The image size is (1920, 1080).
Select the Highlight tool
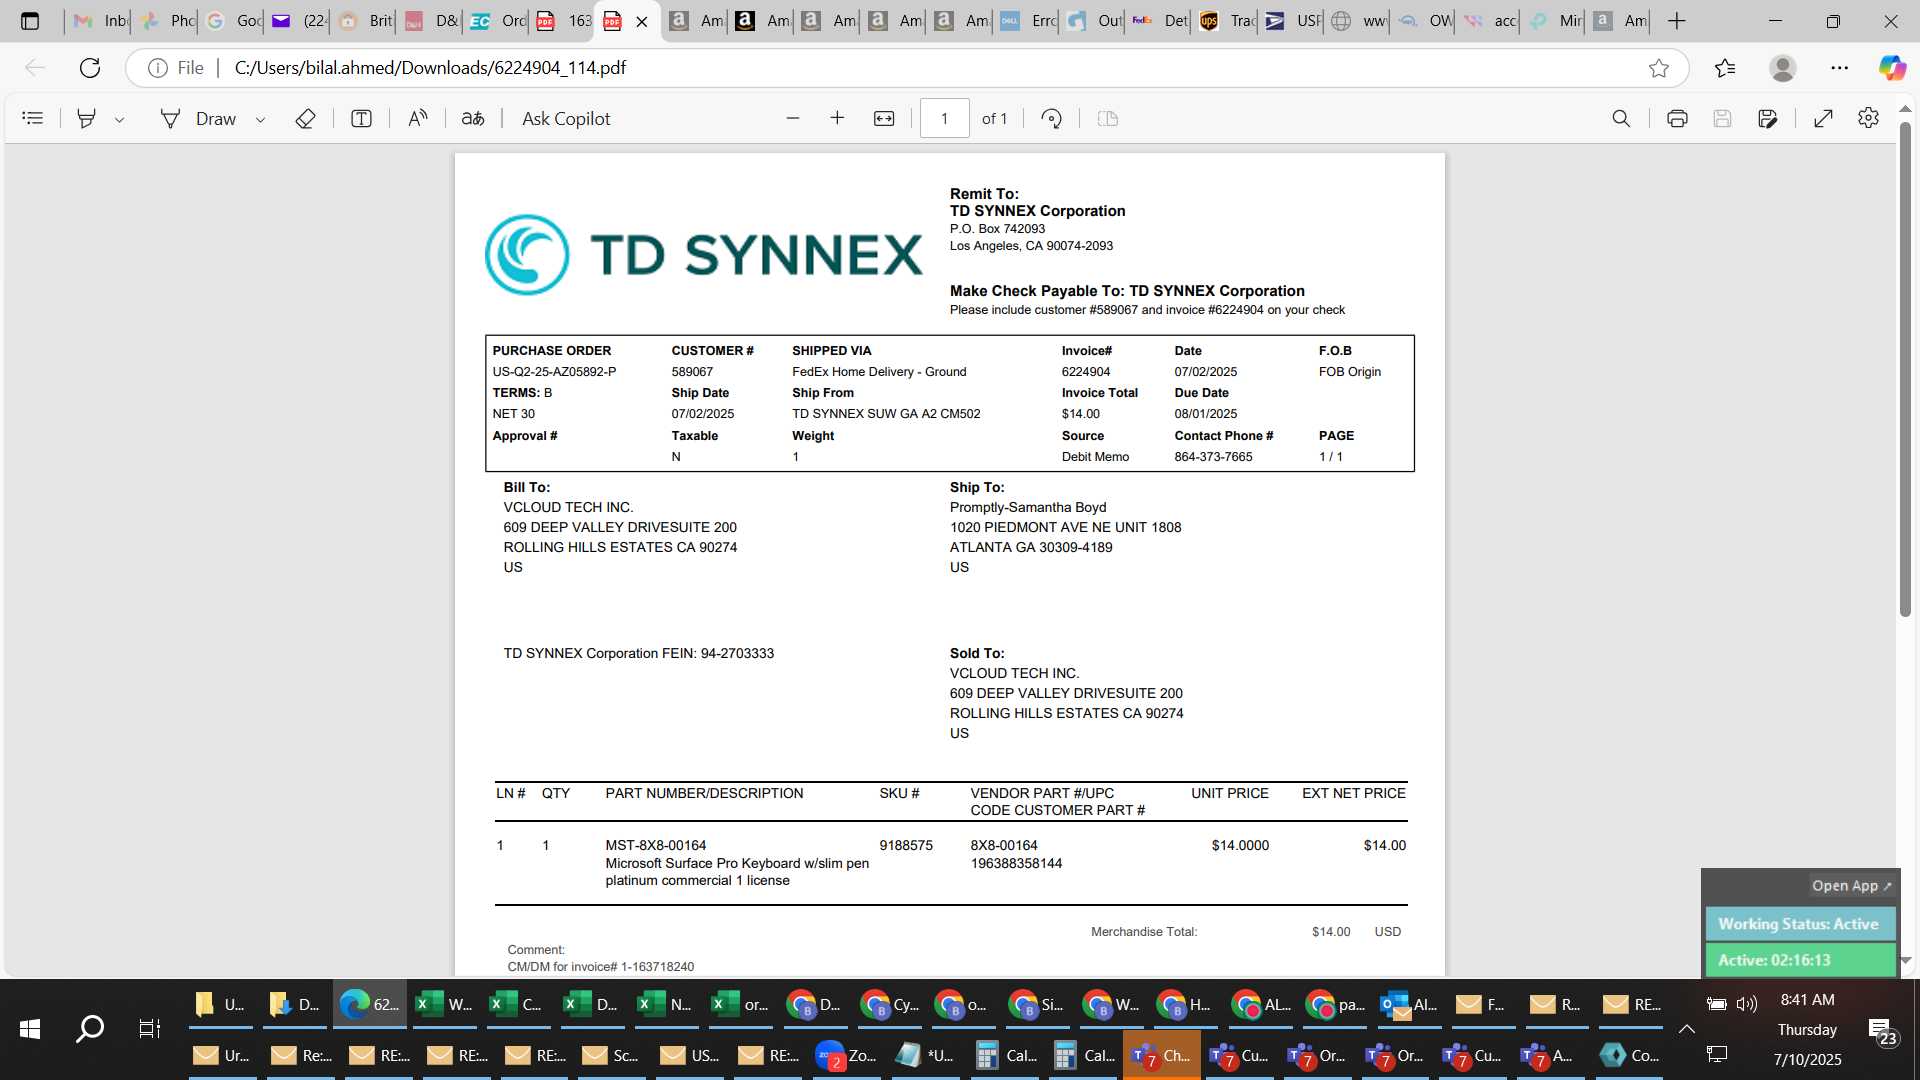[87, 118]
